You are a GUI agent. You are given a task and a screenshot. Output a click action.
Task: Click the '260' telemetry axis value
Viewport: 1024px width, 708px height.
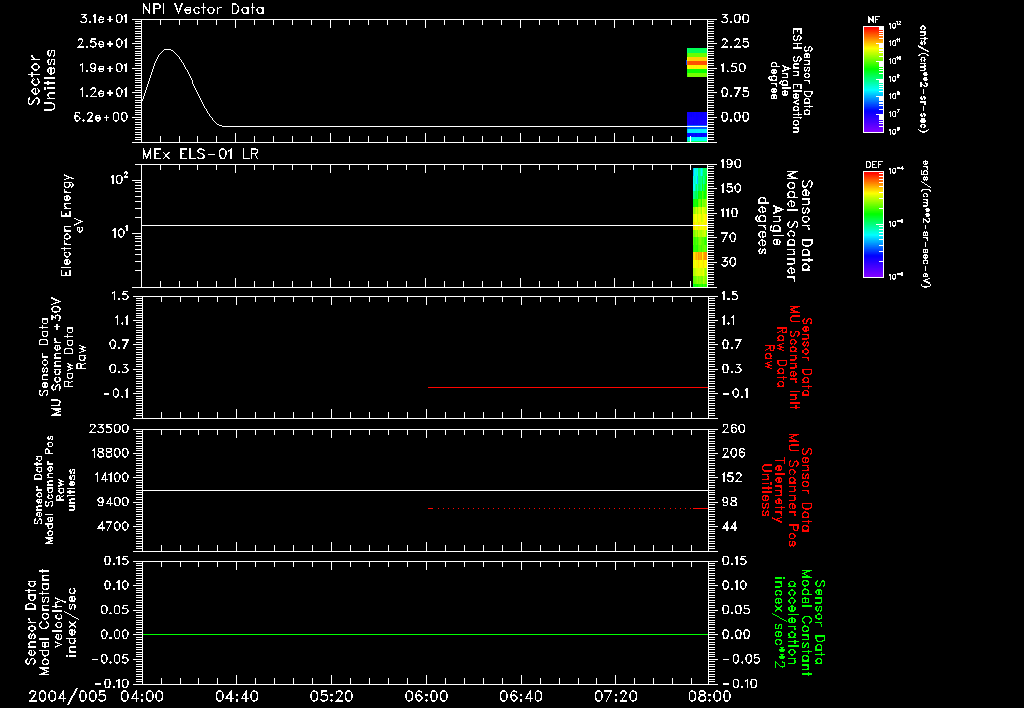[x=733, y=428]
